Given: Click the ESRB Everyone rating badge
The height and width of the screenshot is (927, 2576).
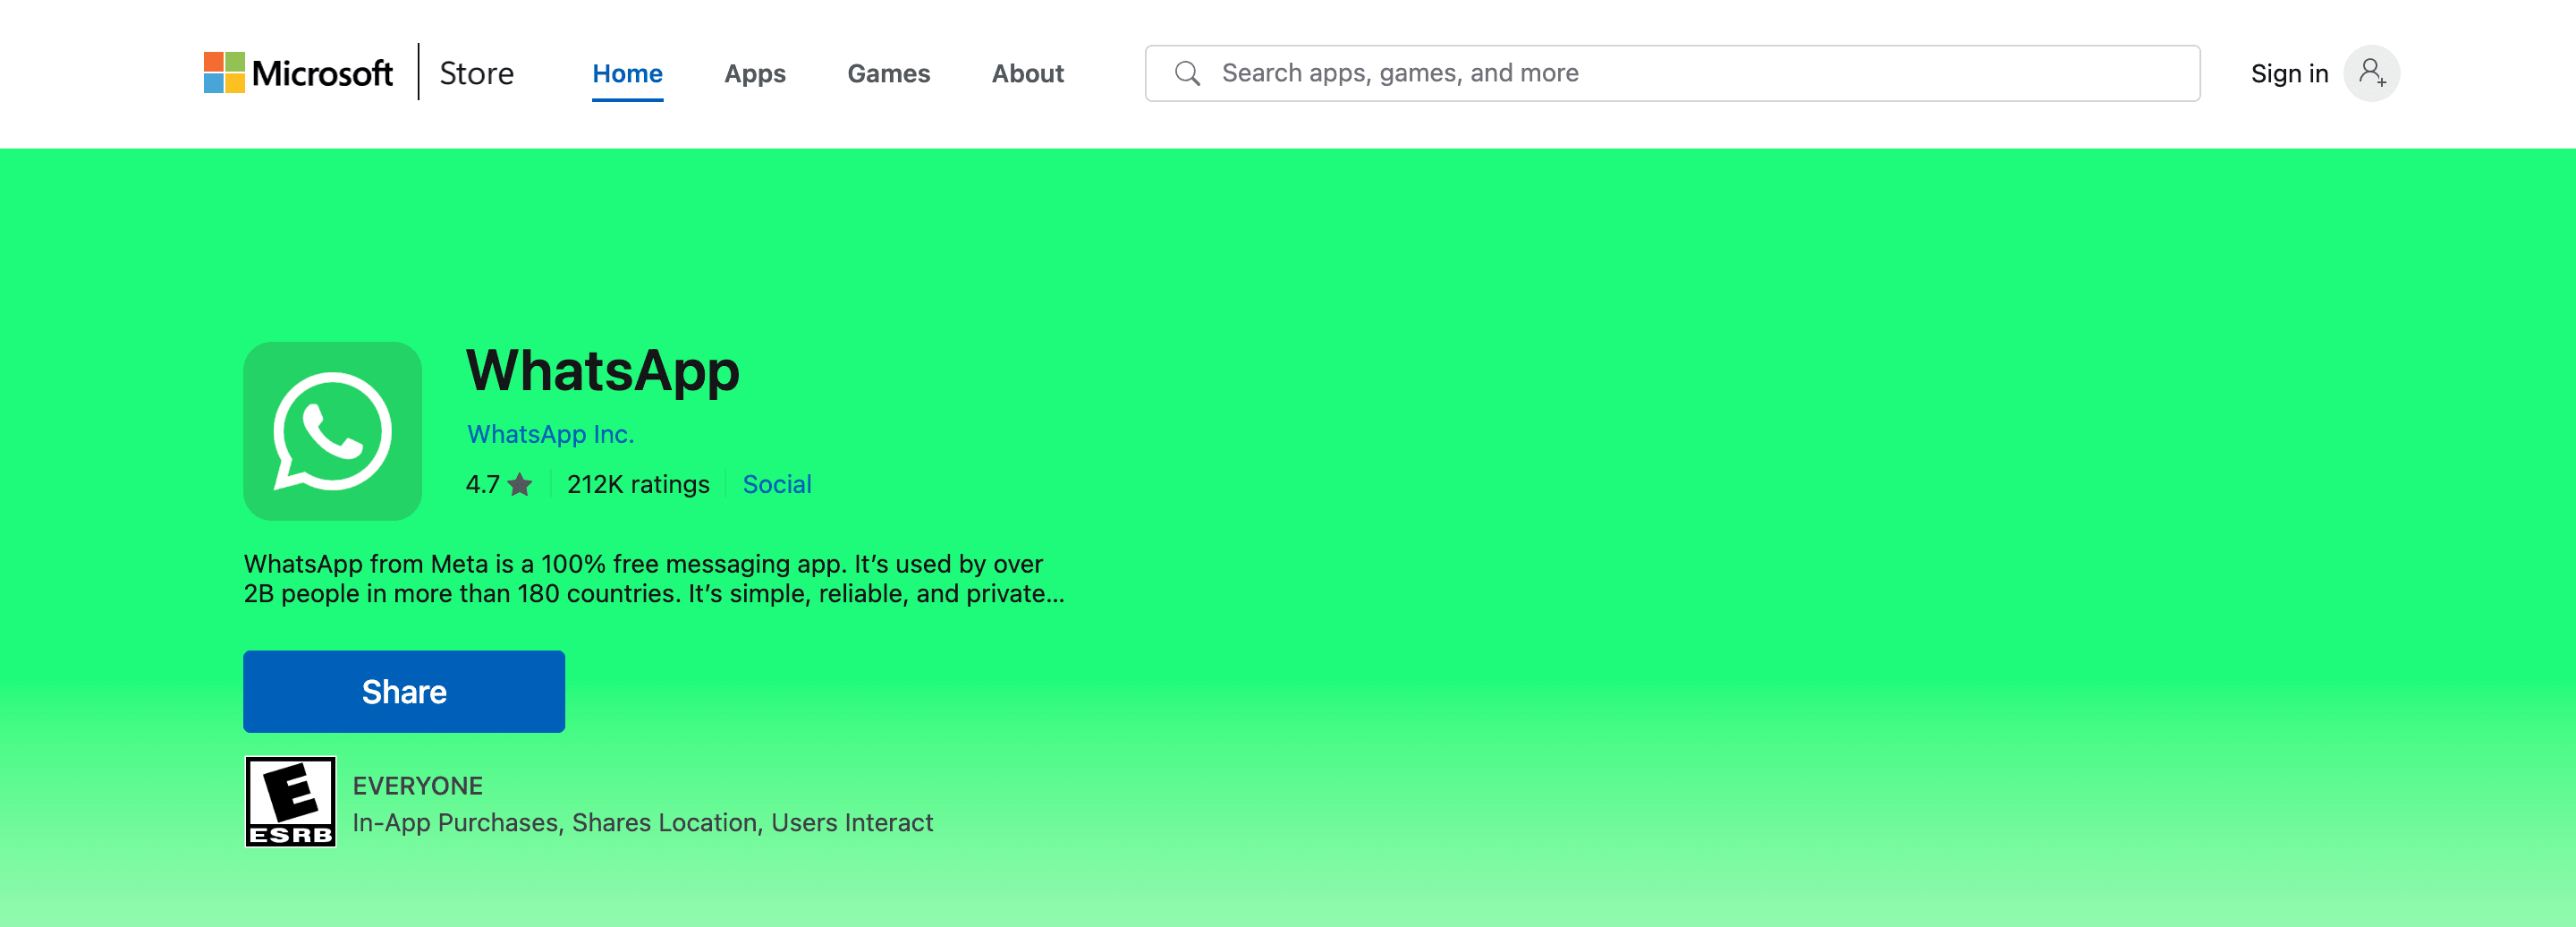Looking at the screenshot, I should (x=290, y=801).
